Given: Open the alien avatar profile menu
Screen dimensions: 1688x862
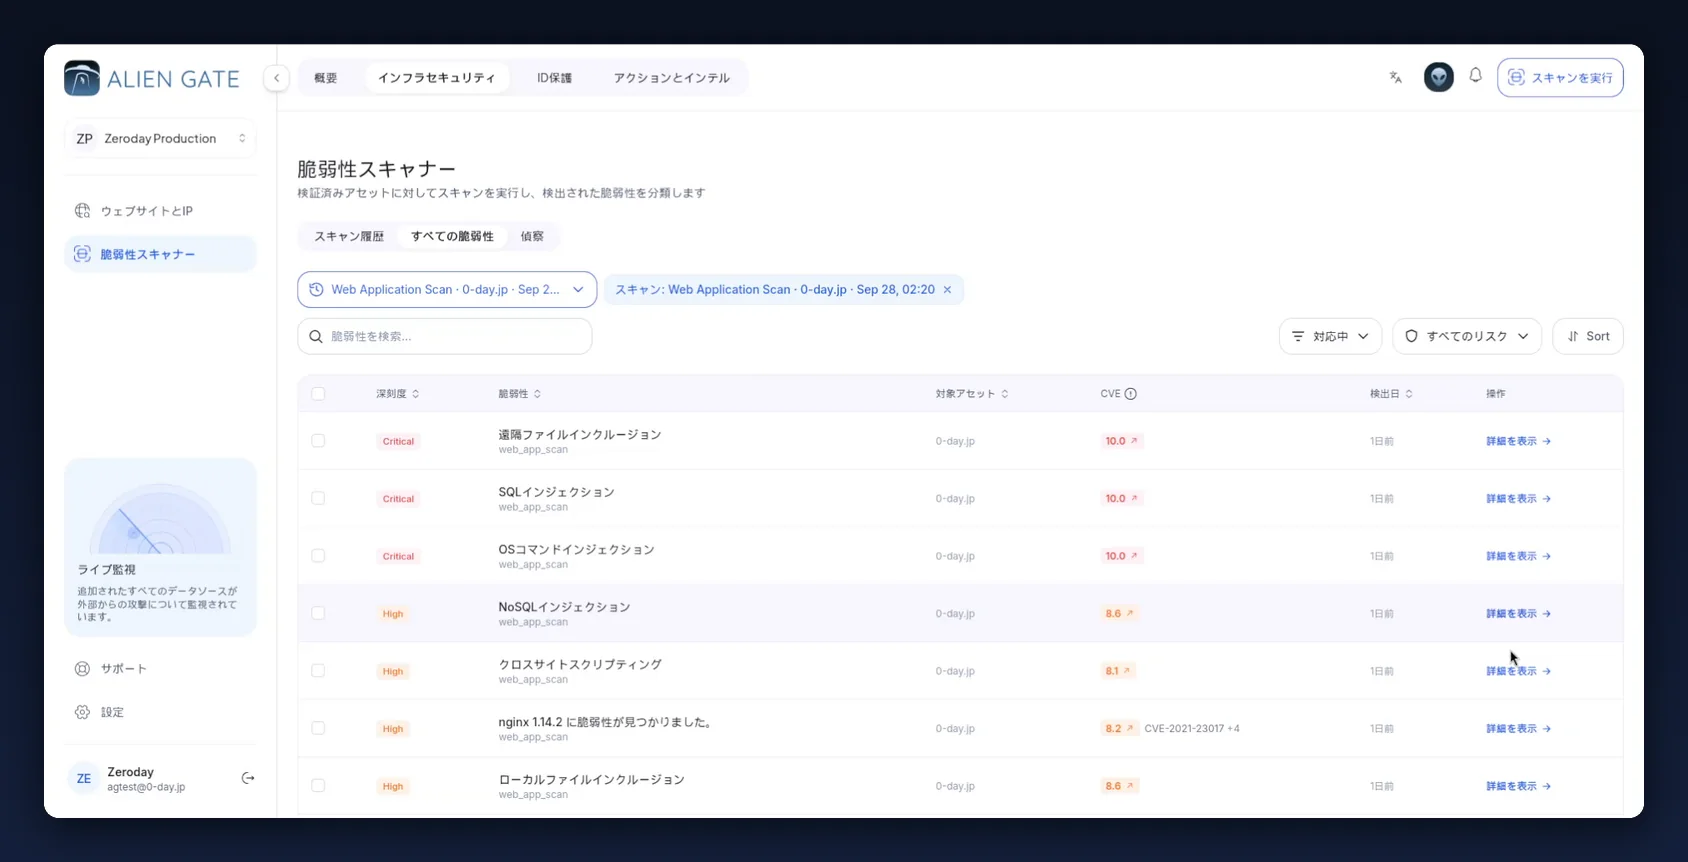Looking at the screenshot, I should pyautogui.click(x=1438, y=77).
